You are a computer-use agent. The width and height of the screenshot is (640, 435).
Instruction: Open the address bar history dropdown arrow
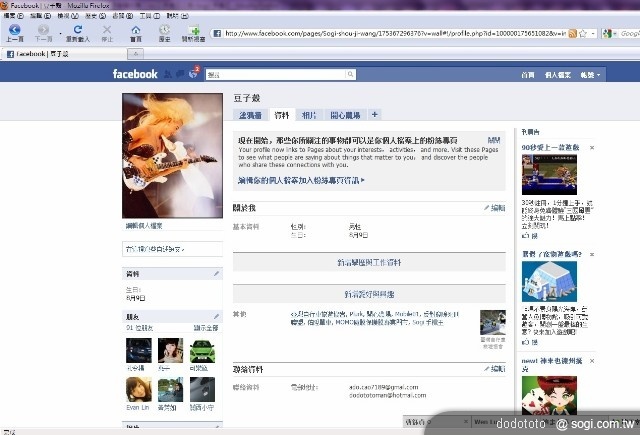(593, 33)
